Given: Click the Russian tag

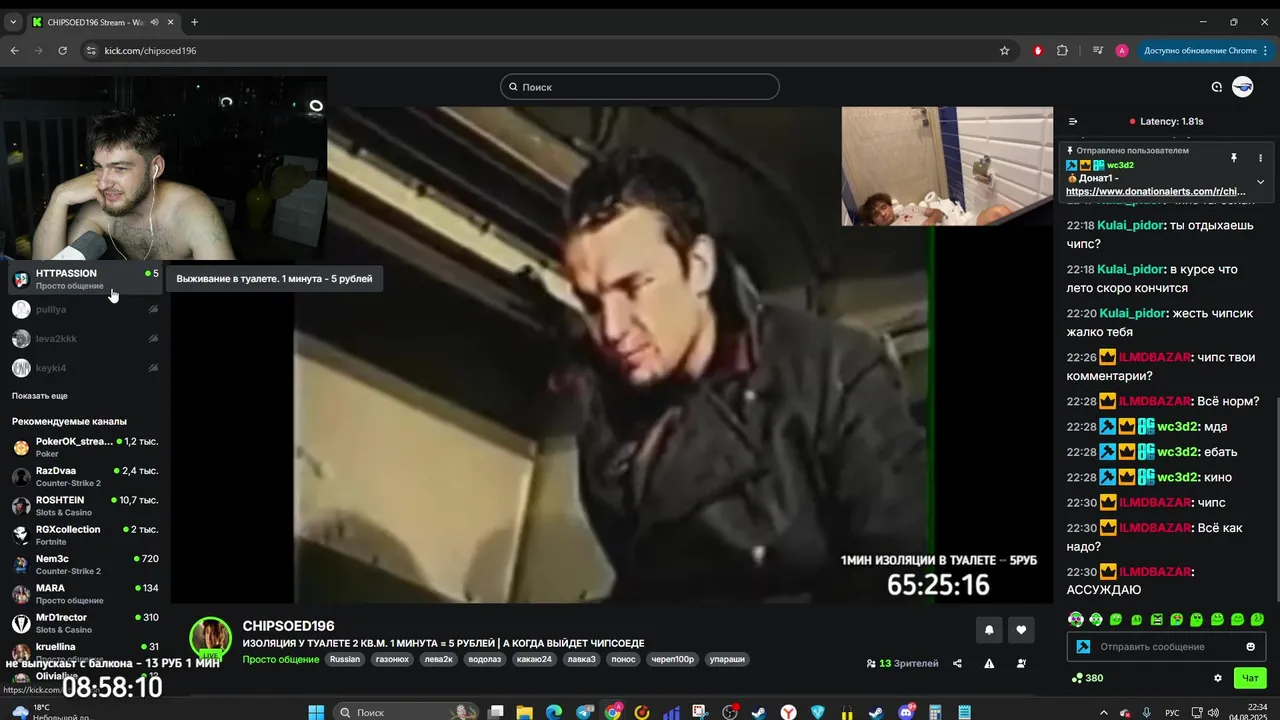Looking at the screenshot, I should [345, 659].
